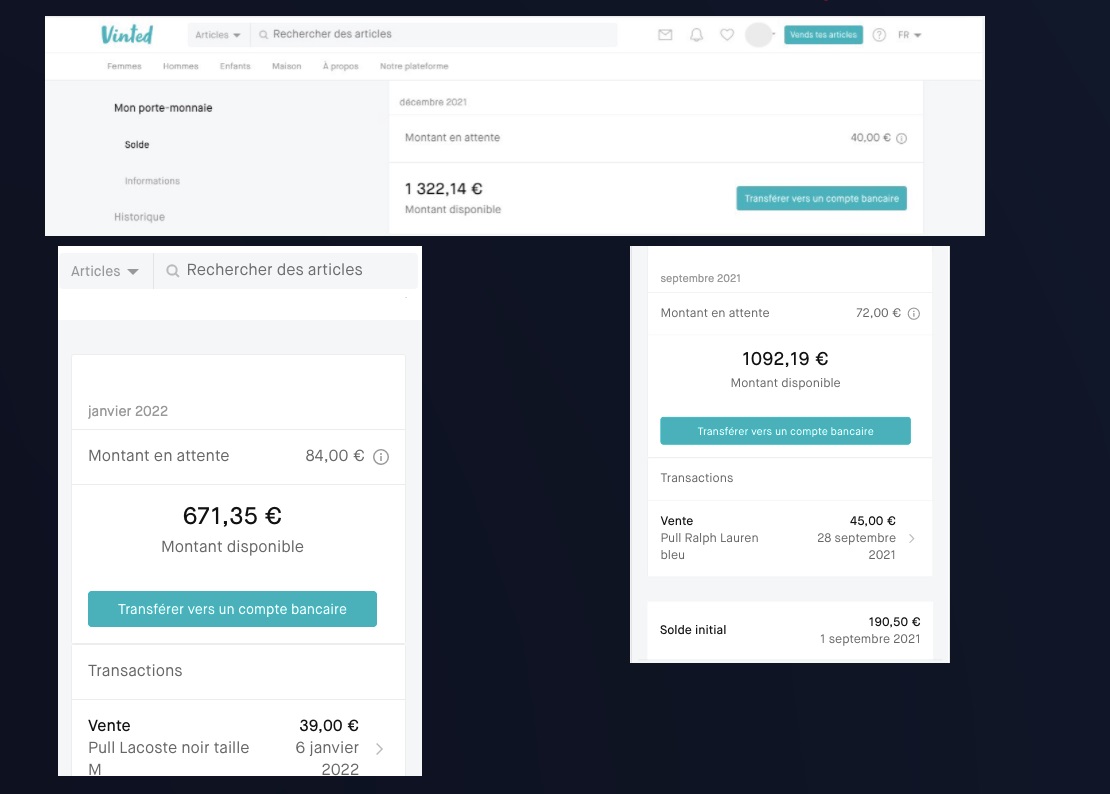Open Pull Lacoste sale chevron
The width and height of the screenshot is (1110, 794).
point(379,748)
